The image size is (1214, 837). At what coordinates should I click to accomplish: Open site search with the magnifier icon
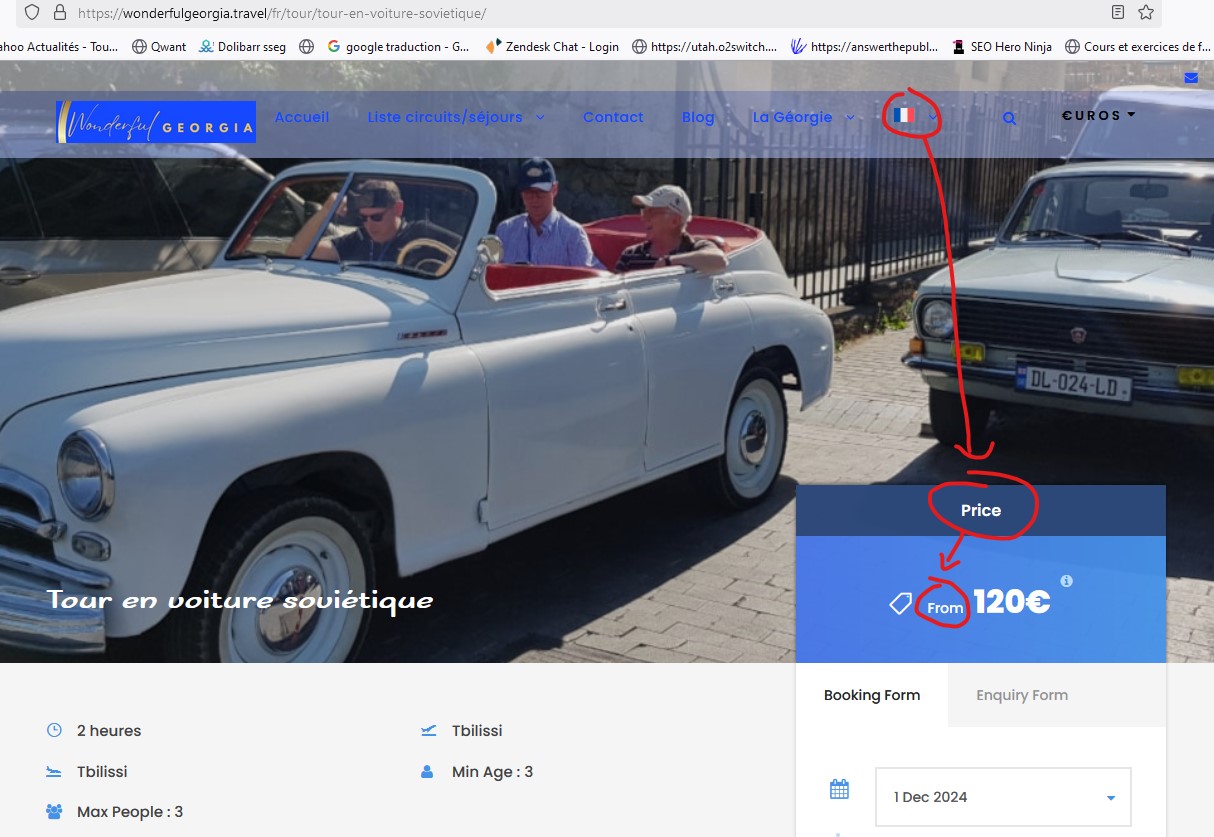(1009, 118)
